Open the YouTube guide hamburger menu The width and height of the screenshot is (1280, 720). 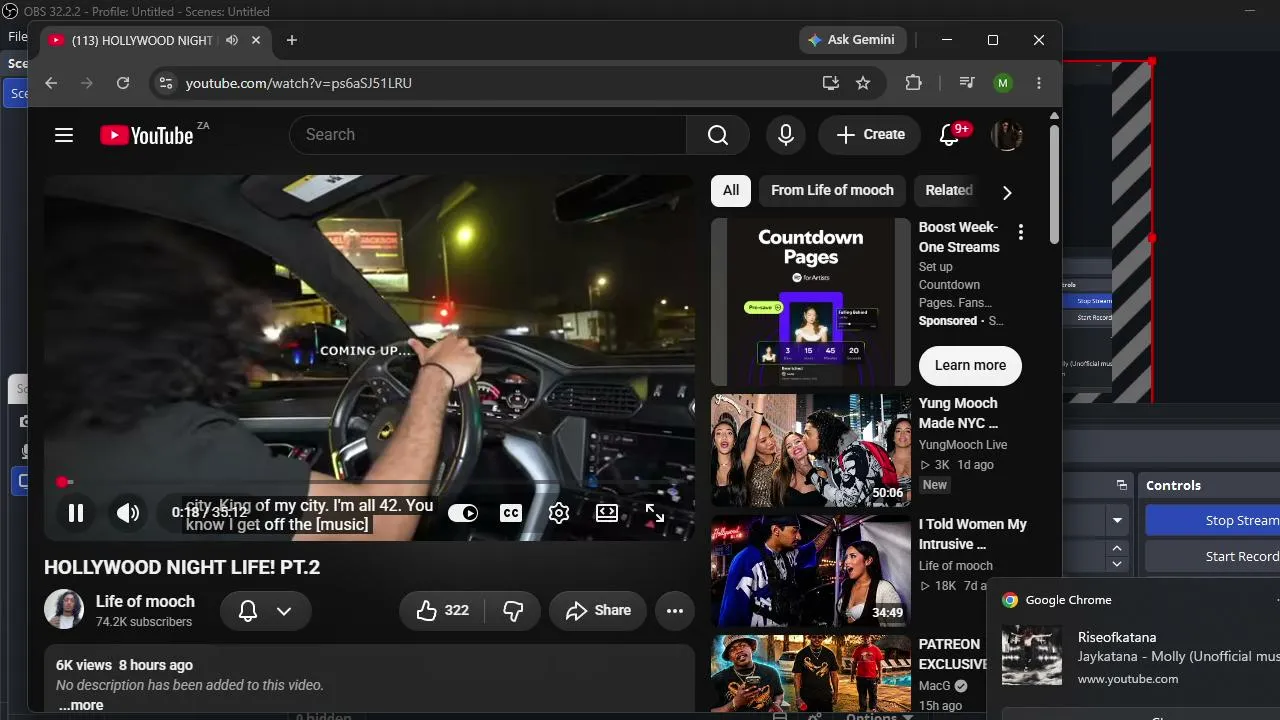(64, 135)
